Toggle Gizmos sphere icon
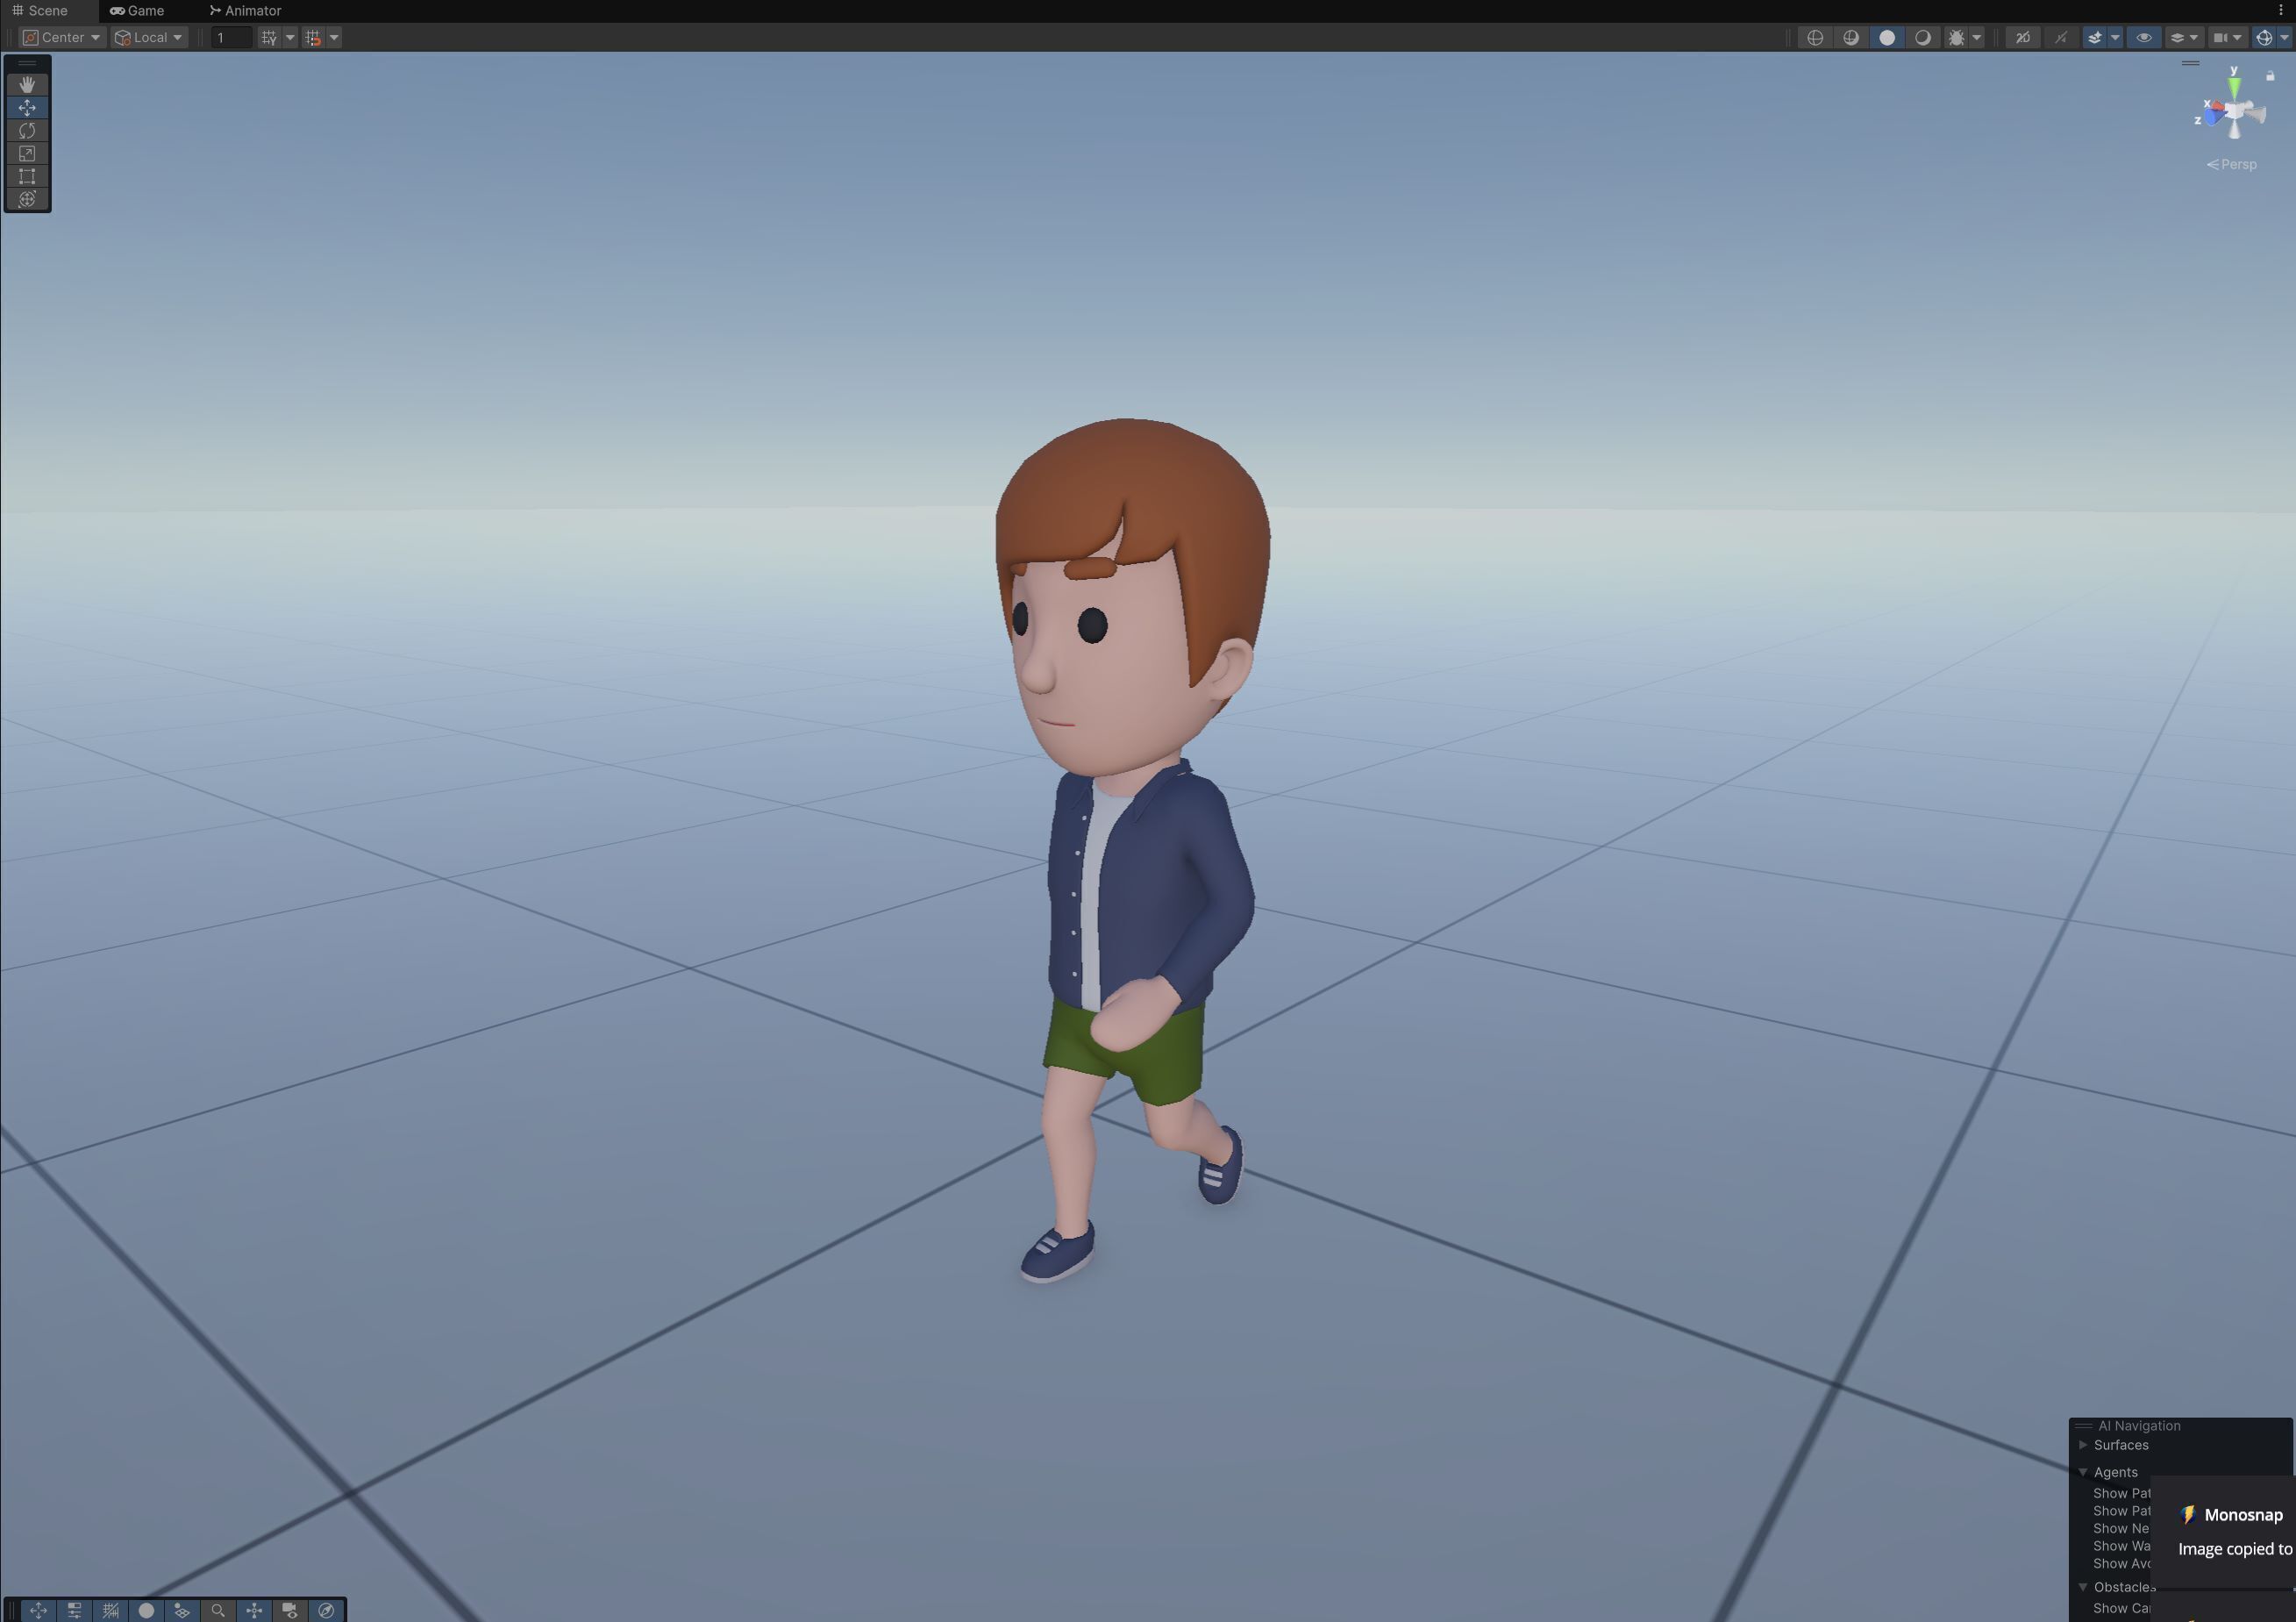 click(x=2264, y=38)
